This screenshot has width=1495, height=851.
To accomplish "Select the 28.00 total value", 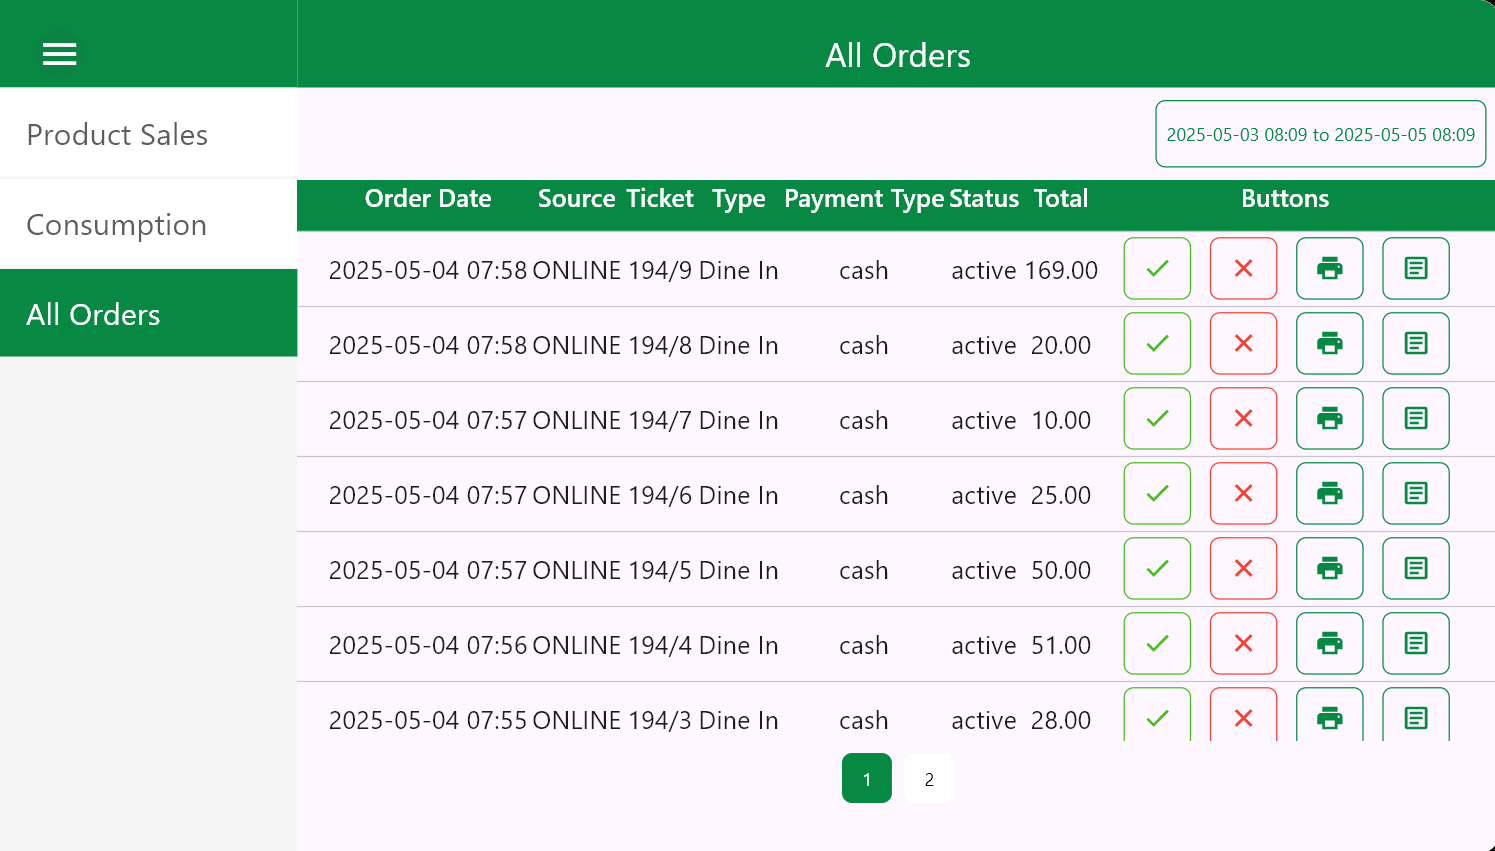I will (1061, 720).
